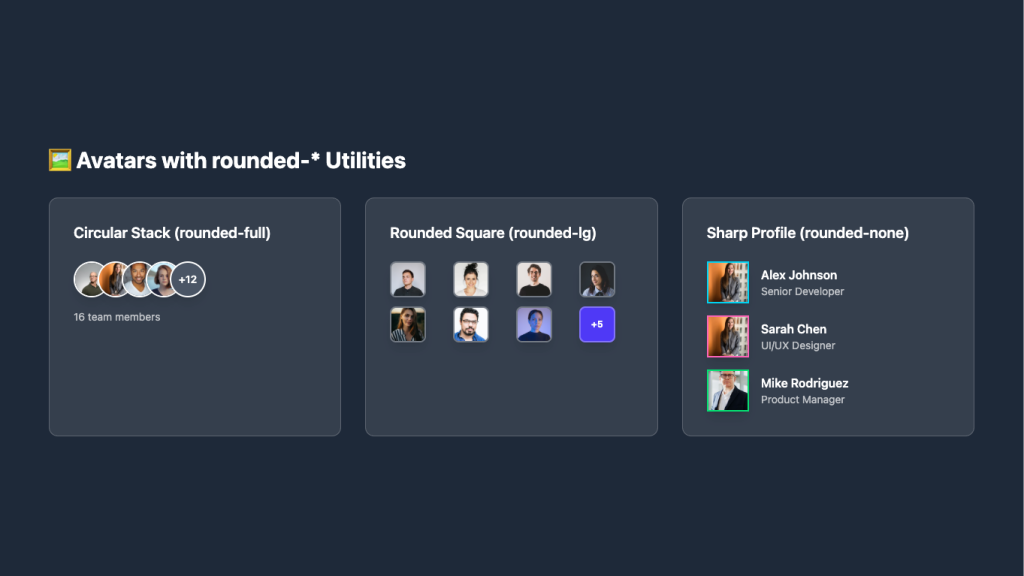Select the first square avatar of man in profile

click(408, 279)
